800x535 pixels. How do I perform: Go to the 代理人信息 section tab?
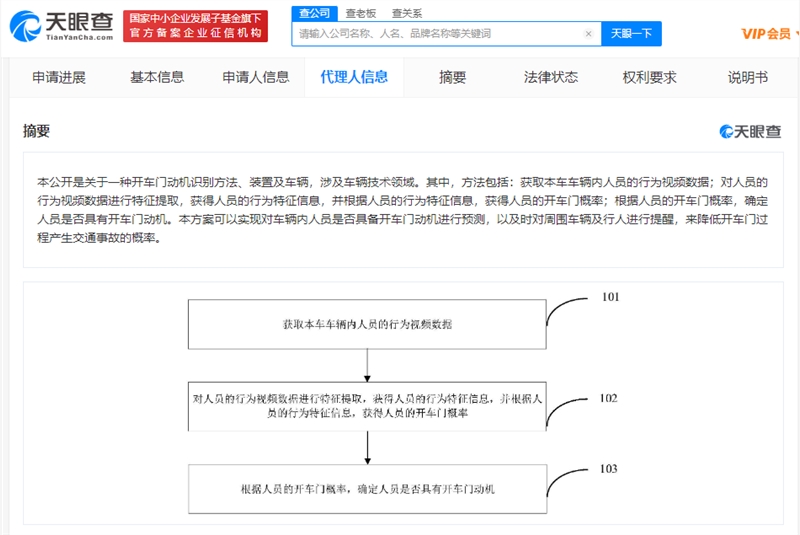click(x=354, y=77)
